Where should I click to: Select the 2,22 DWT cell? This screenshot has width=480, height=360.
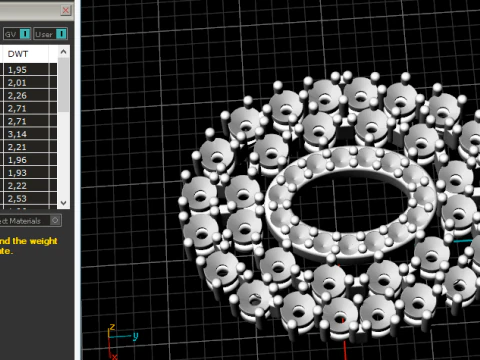point(26,186)
